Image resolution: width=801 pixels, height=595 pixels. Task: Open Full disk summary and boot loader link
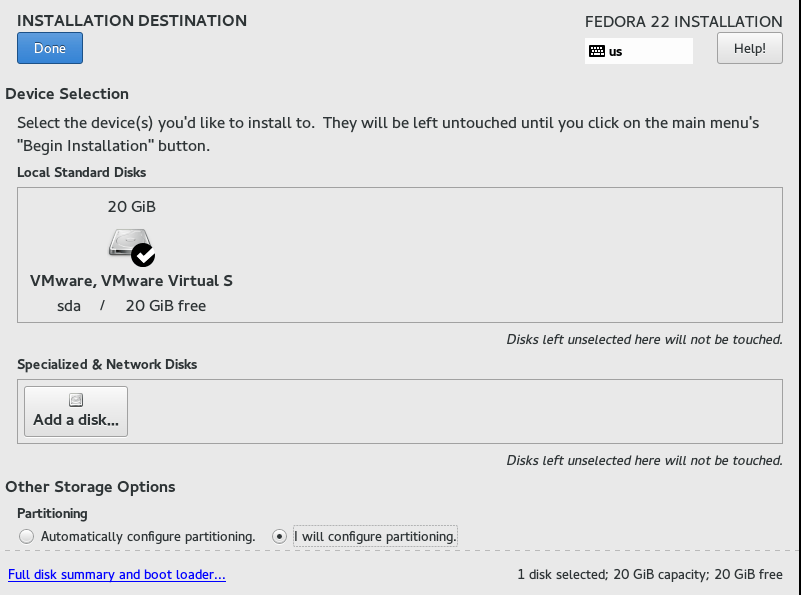tap(116, 575)
